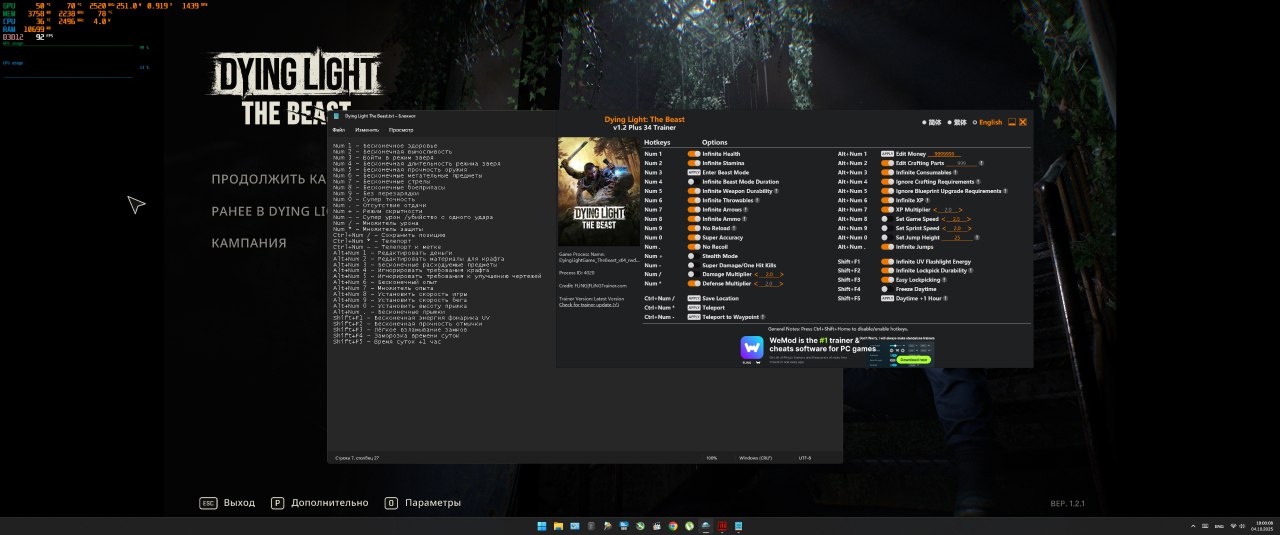
Task: Decrease Defense Multiplier with left arrow
Action: tap(756, 284)
